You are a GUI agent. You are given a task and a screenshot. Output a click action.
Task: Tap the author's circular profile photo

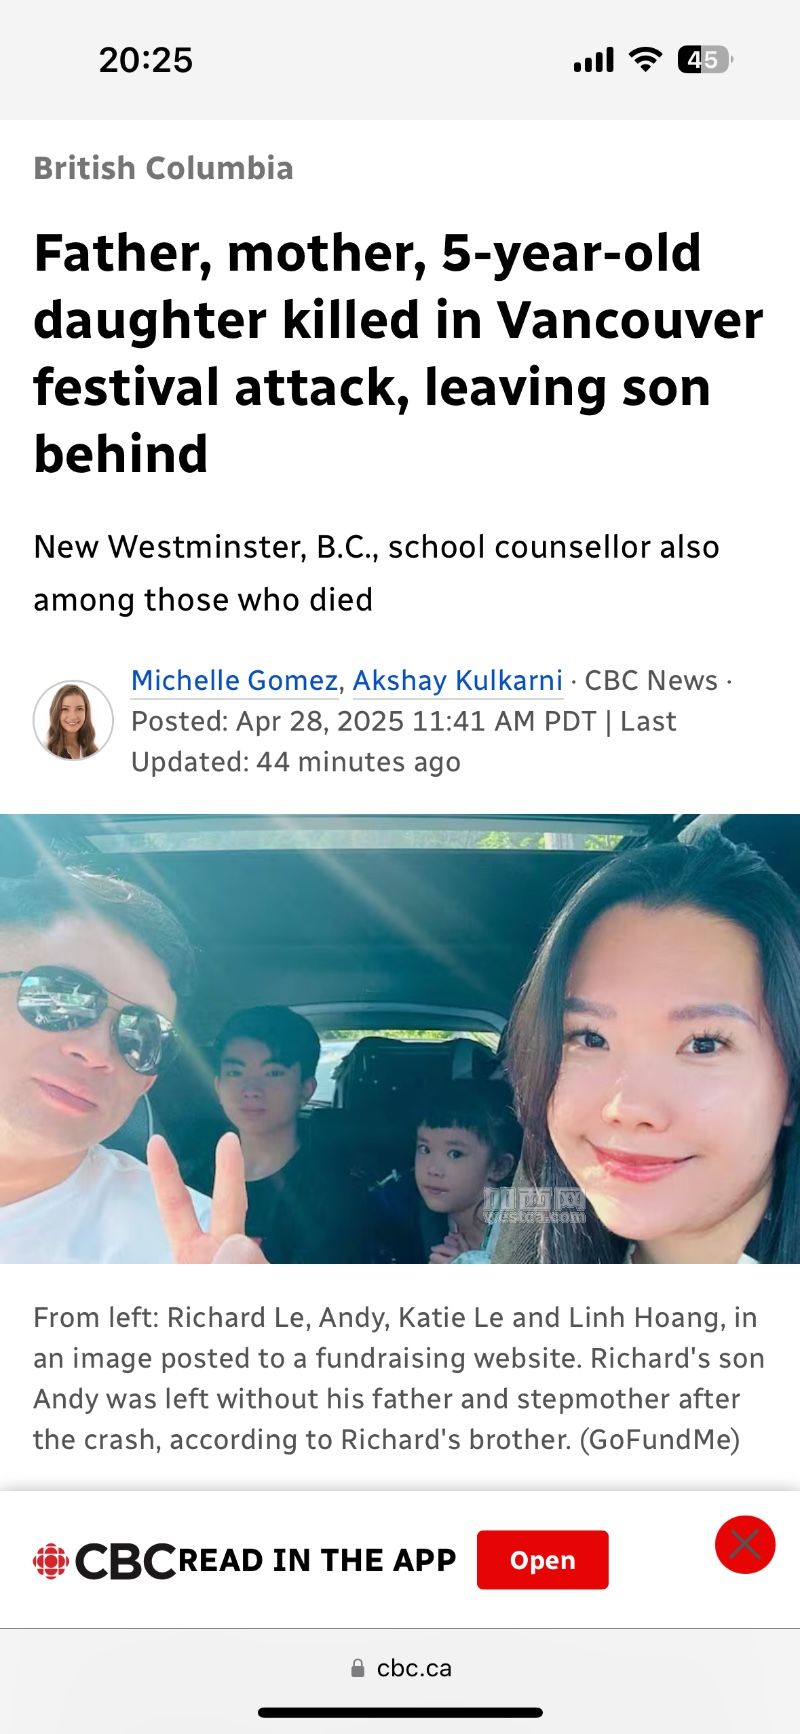(x=73, y=720)
